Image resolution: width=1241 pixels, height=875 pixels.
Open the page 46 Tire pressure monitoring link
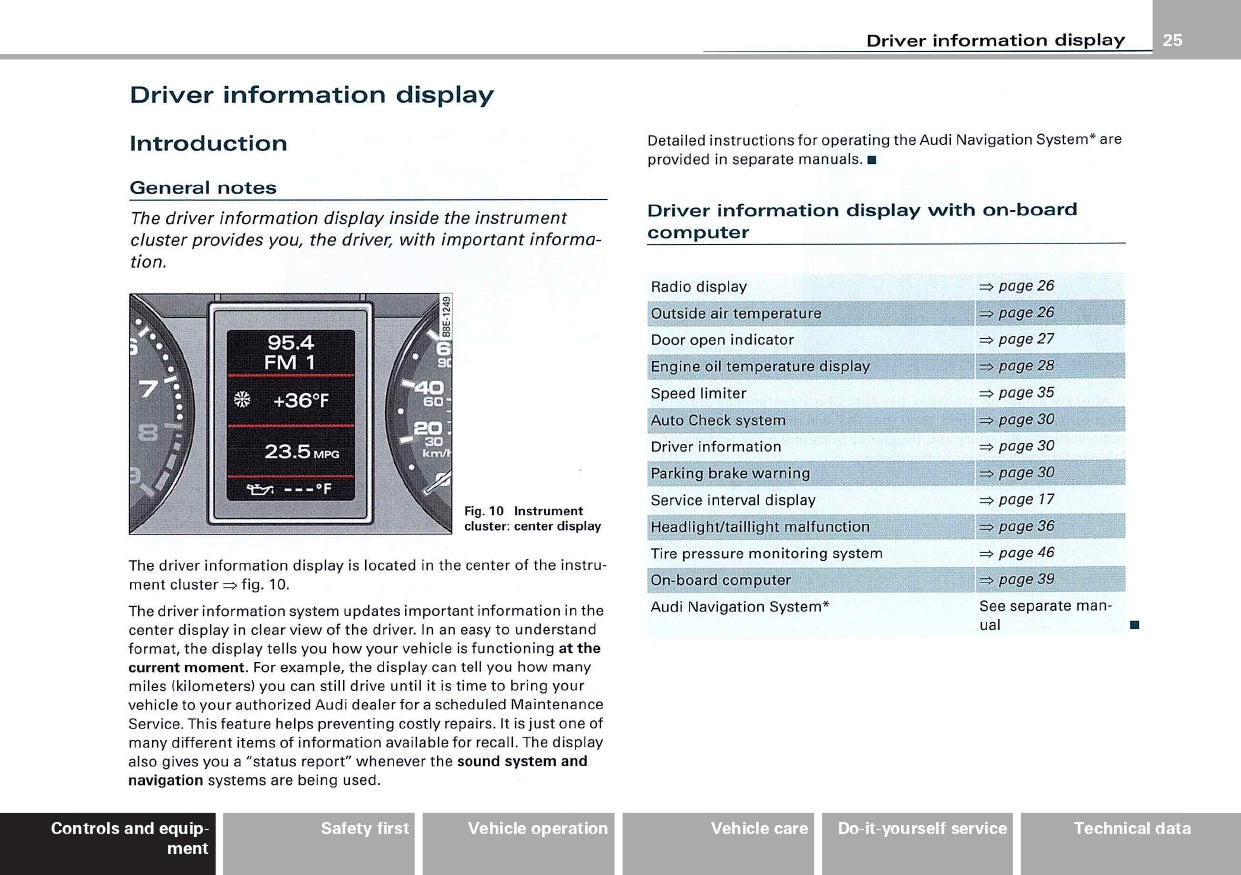[x=1016, y=553]
